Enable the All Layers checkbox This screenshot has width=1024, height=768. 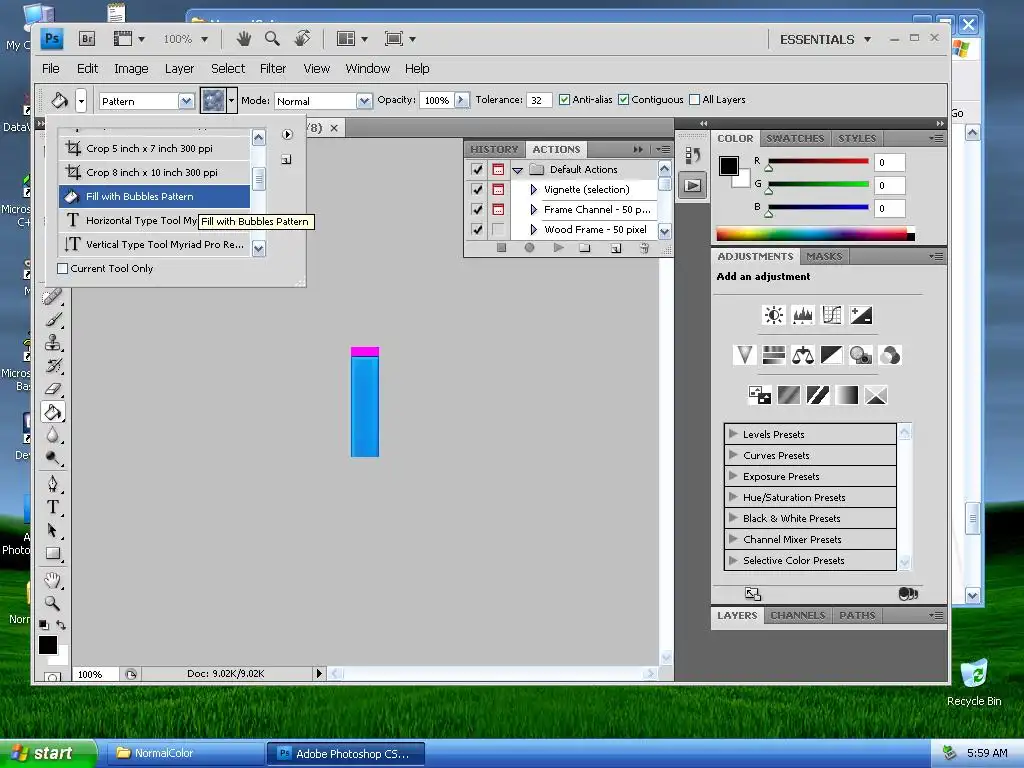click(694, 100)
